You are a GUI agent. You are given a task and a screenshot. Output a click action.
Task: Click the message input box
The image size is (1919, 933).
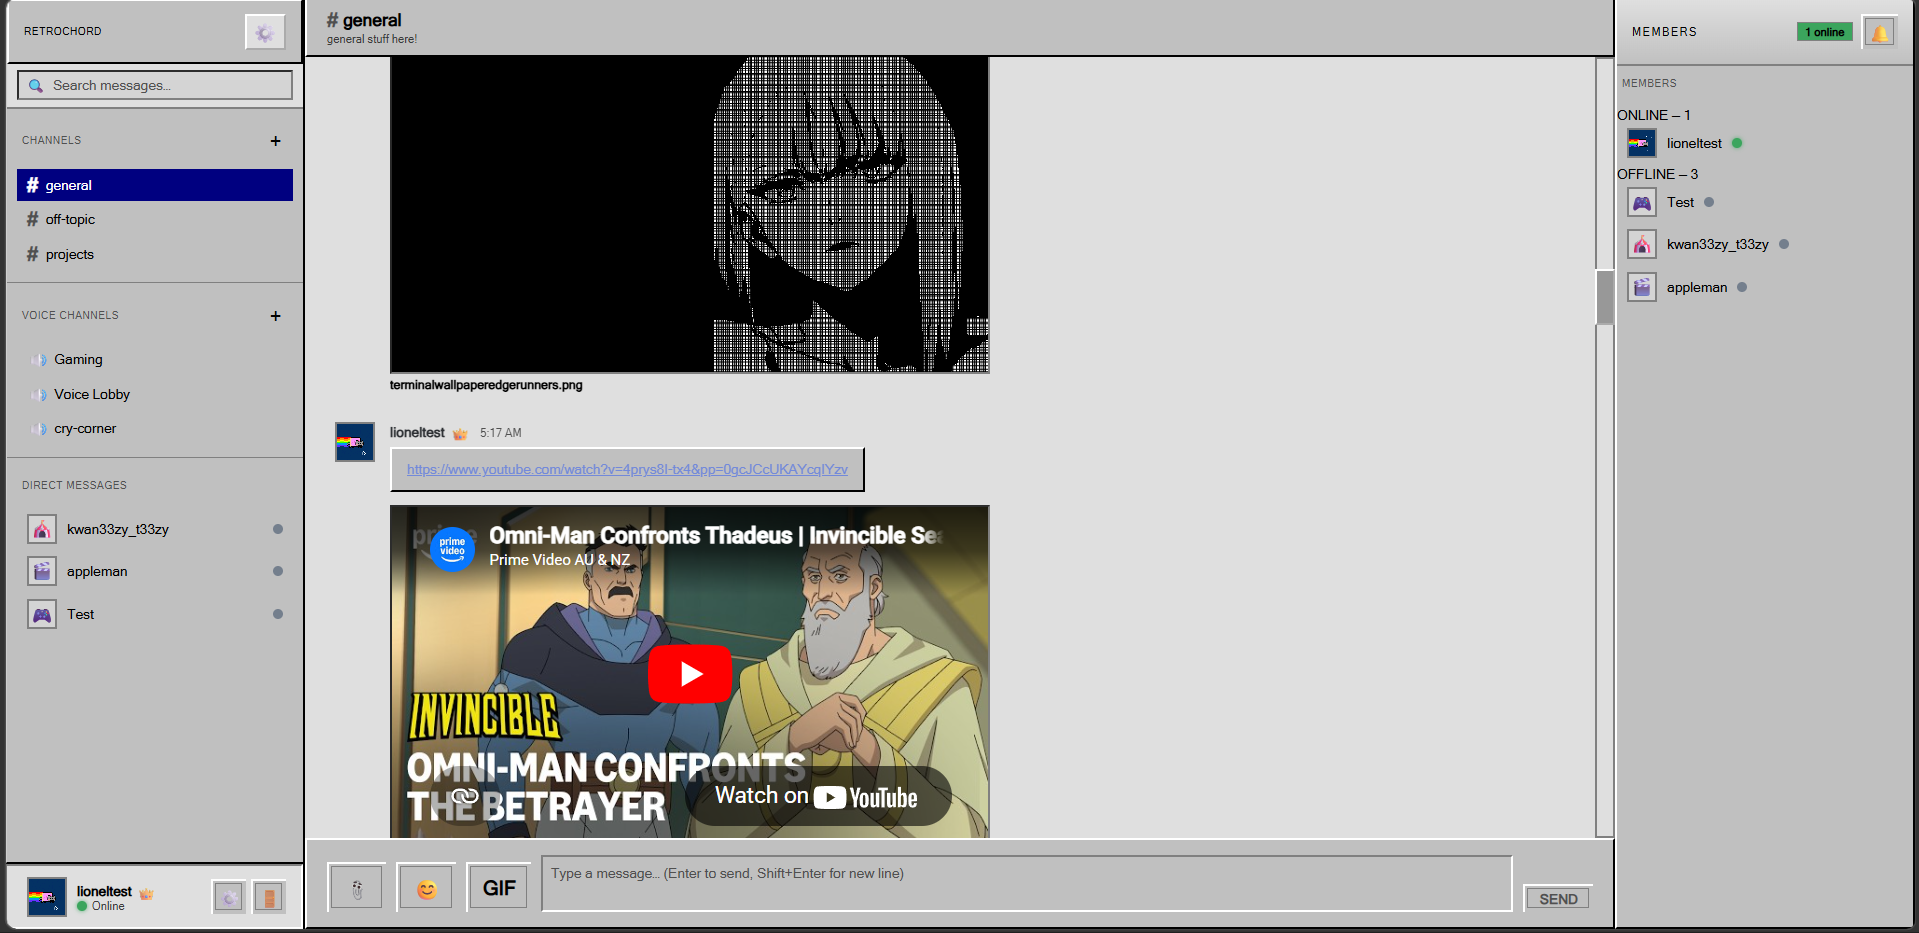coord(1027,883)
